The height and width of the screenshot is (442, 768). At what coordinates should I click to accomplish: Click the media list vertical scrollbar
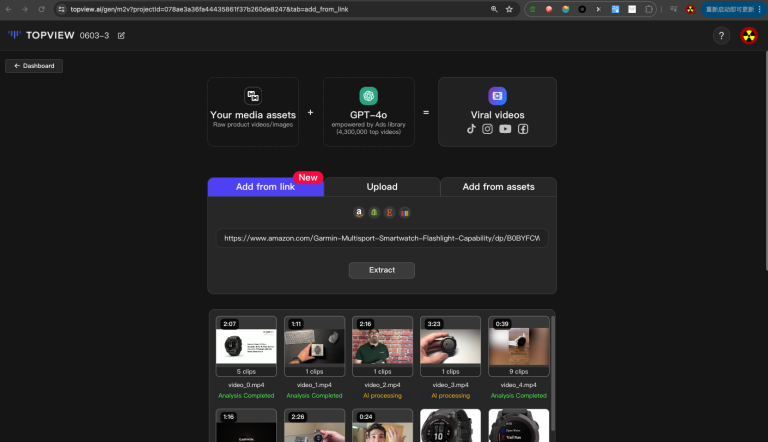553,370
